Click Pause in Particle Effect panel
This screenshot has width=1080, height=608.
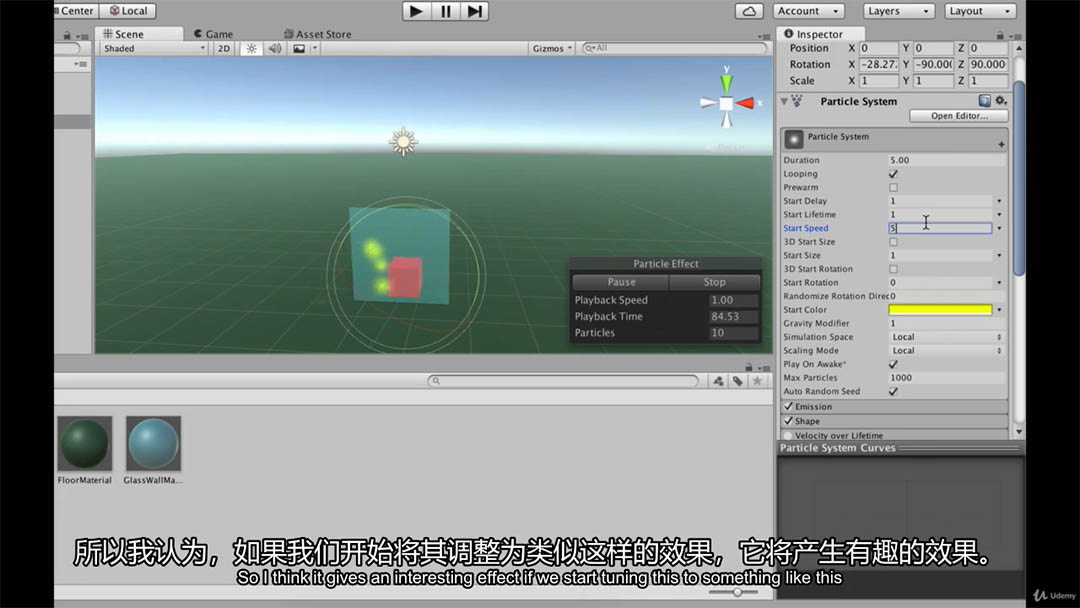click(621, 282)
